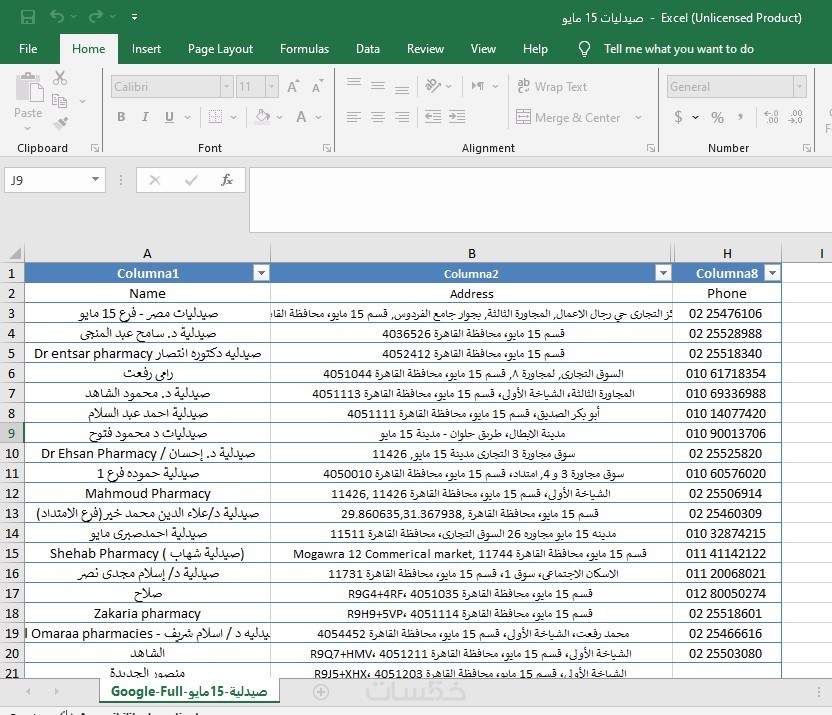
Task: Toggle Align Right
Action: click(x=402, y=117)
